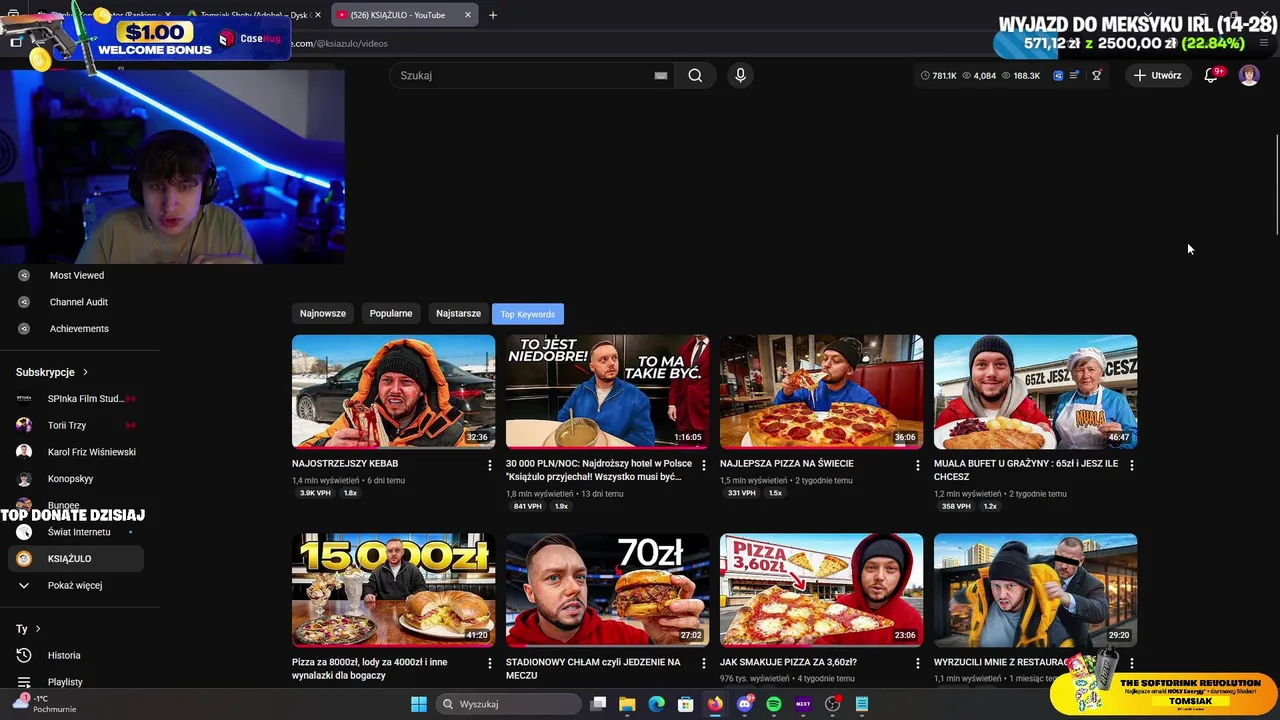This screenshot has height=720, width=1280.
Task: Click the blue vidIQ logo icon
Action: 1058,75
